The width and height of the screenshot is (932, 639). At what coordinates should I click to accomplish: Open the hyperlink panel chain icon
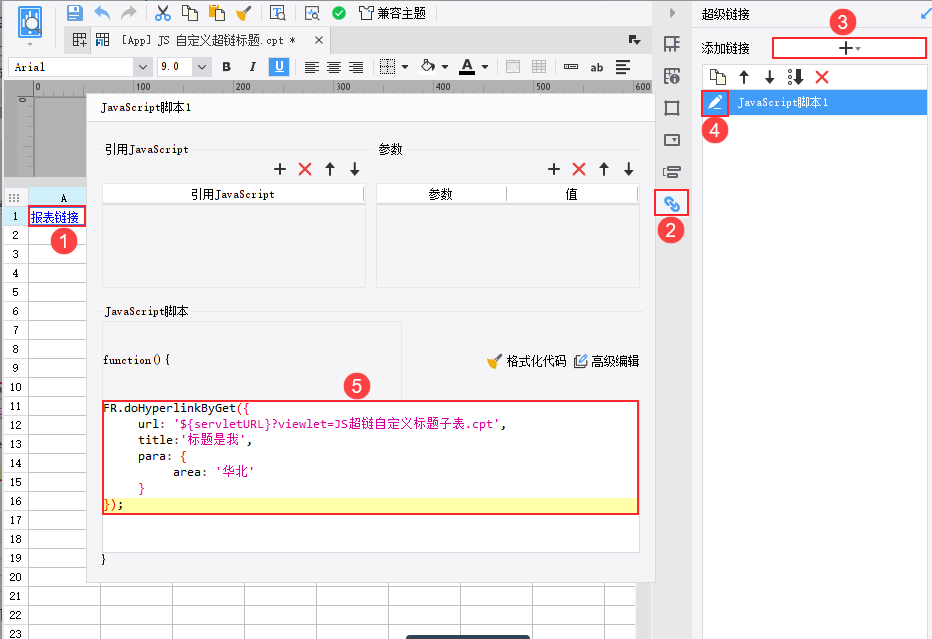(x=672, y=203)
